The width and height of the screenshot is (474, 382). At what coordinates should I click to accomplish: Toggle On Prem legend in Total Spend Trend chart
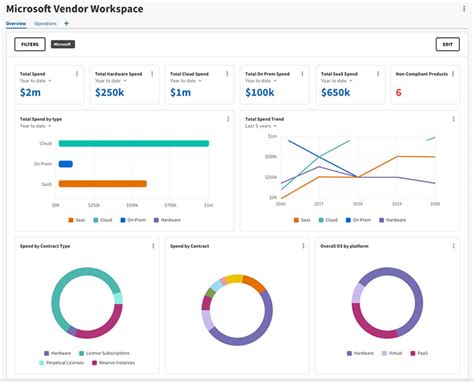(358, 220)
